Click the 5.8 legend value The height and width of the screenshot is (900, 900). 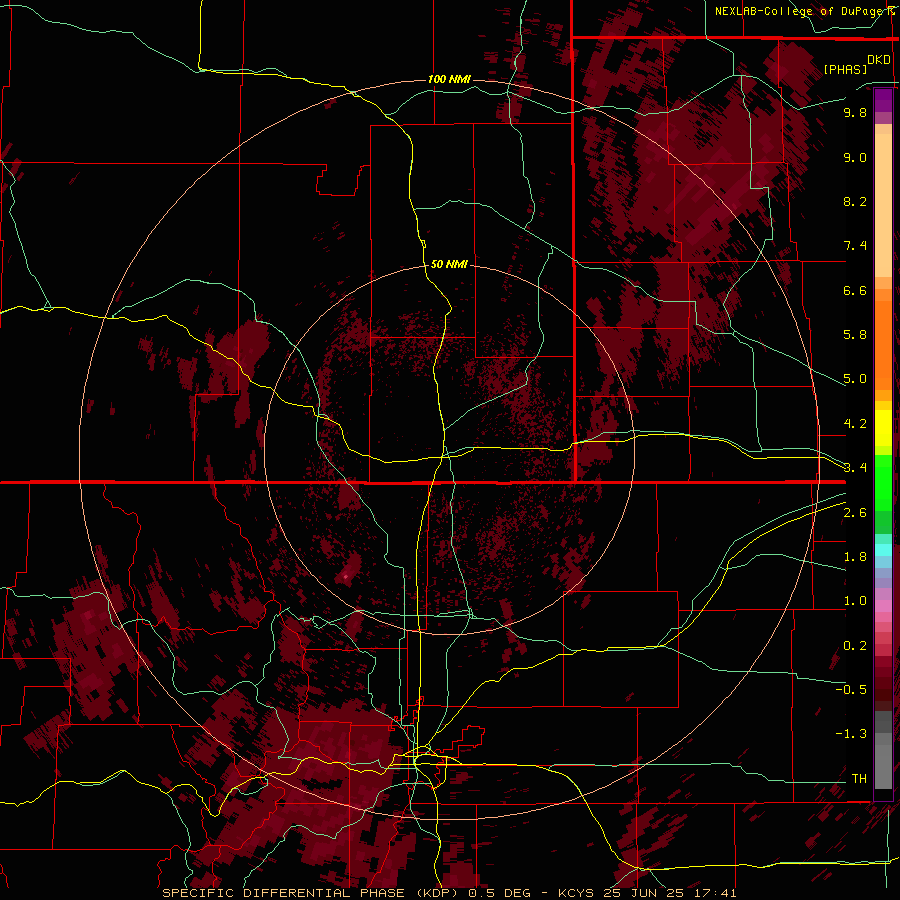[855, 335]
